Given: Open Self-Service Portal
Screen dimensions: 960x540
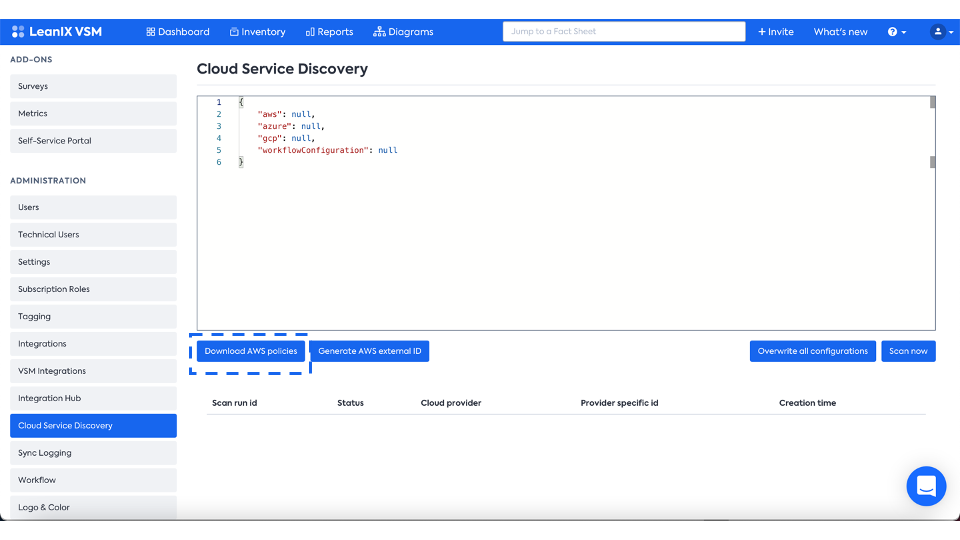Looking at the screenshot, I should click(x=93, y=141).
